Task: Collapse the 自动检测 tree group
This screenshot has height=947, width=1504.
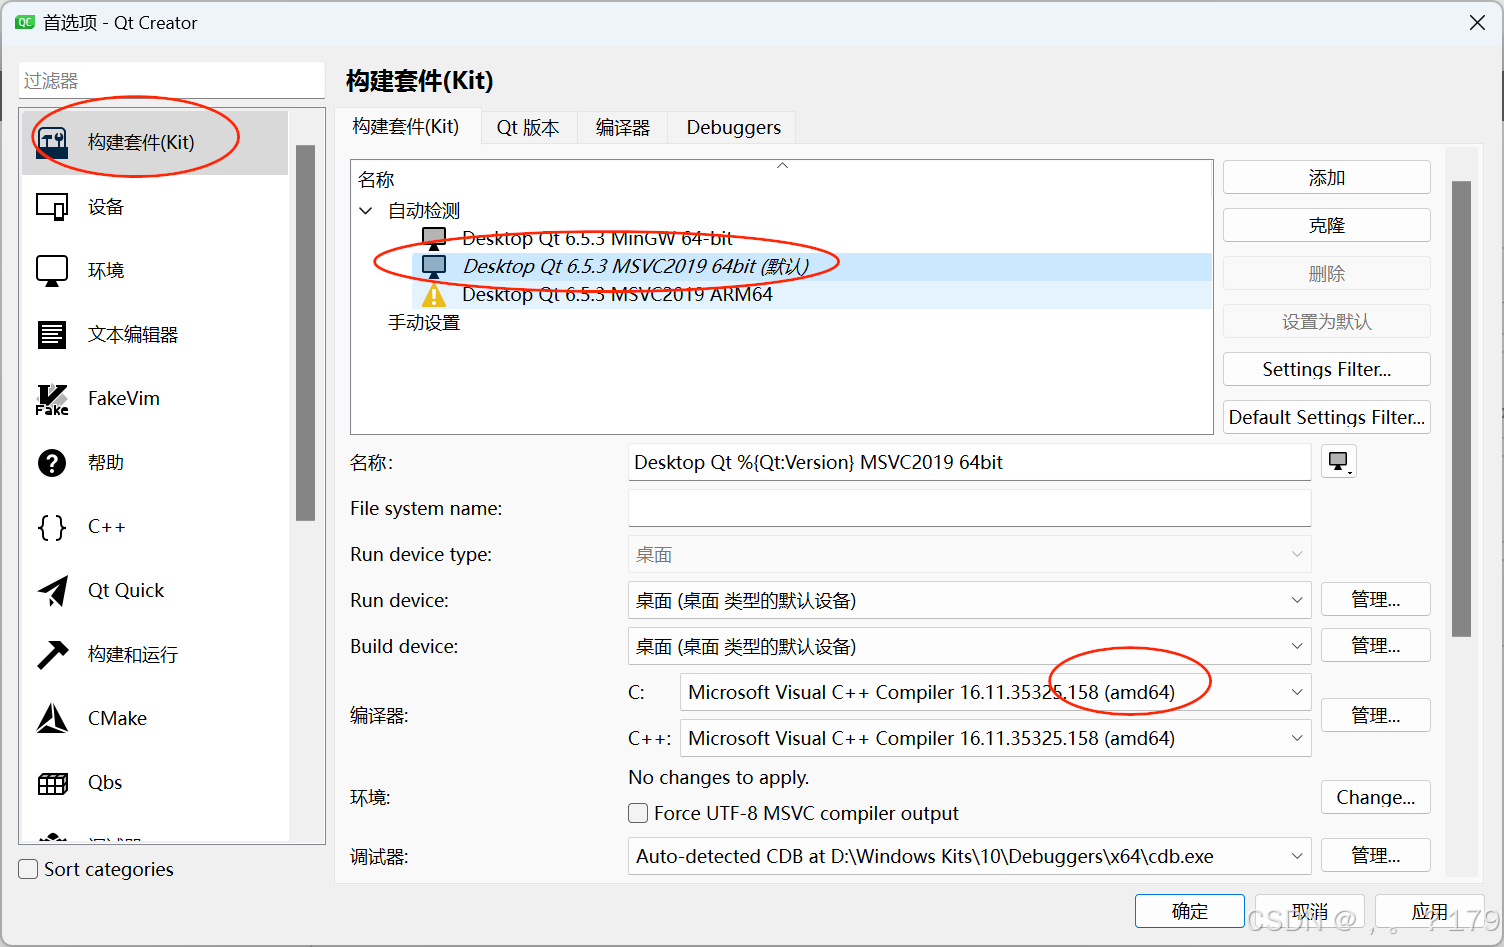Action: point(366,211)
